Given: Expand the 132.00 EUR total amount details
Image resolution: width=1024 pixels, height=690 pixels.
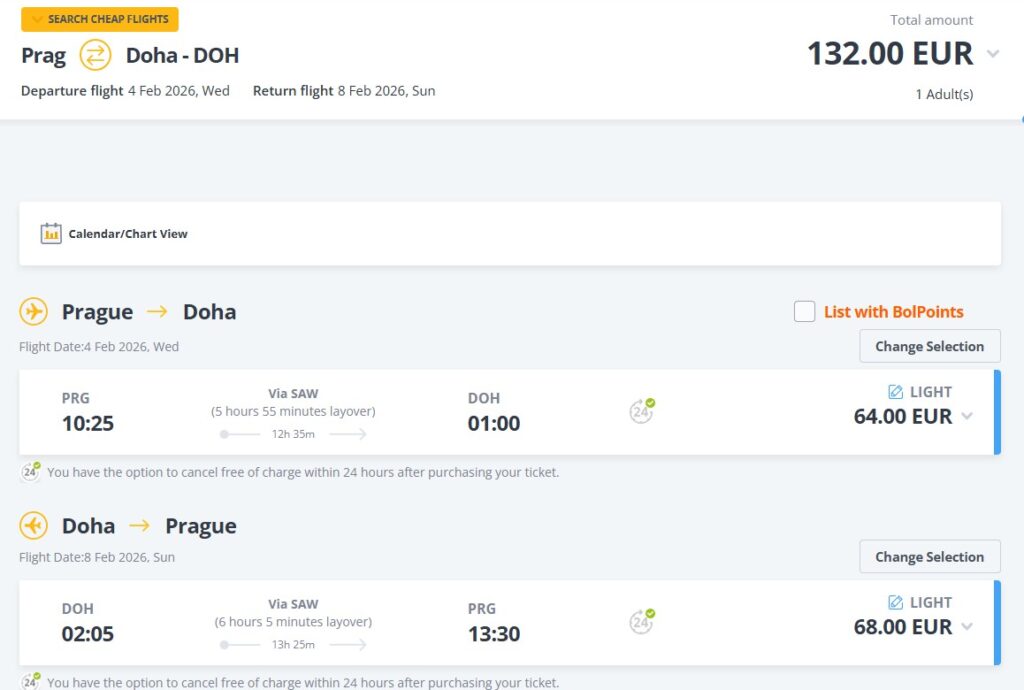Looking at the screenshot, I should pos(992,54).
